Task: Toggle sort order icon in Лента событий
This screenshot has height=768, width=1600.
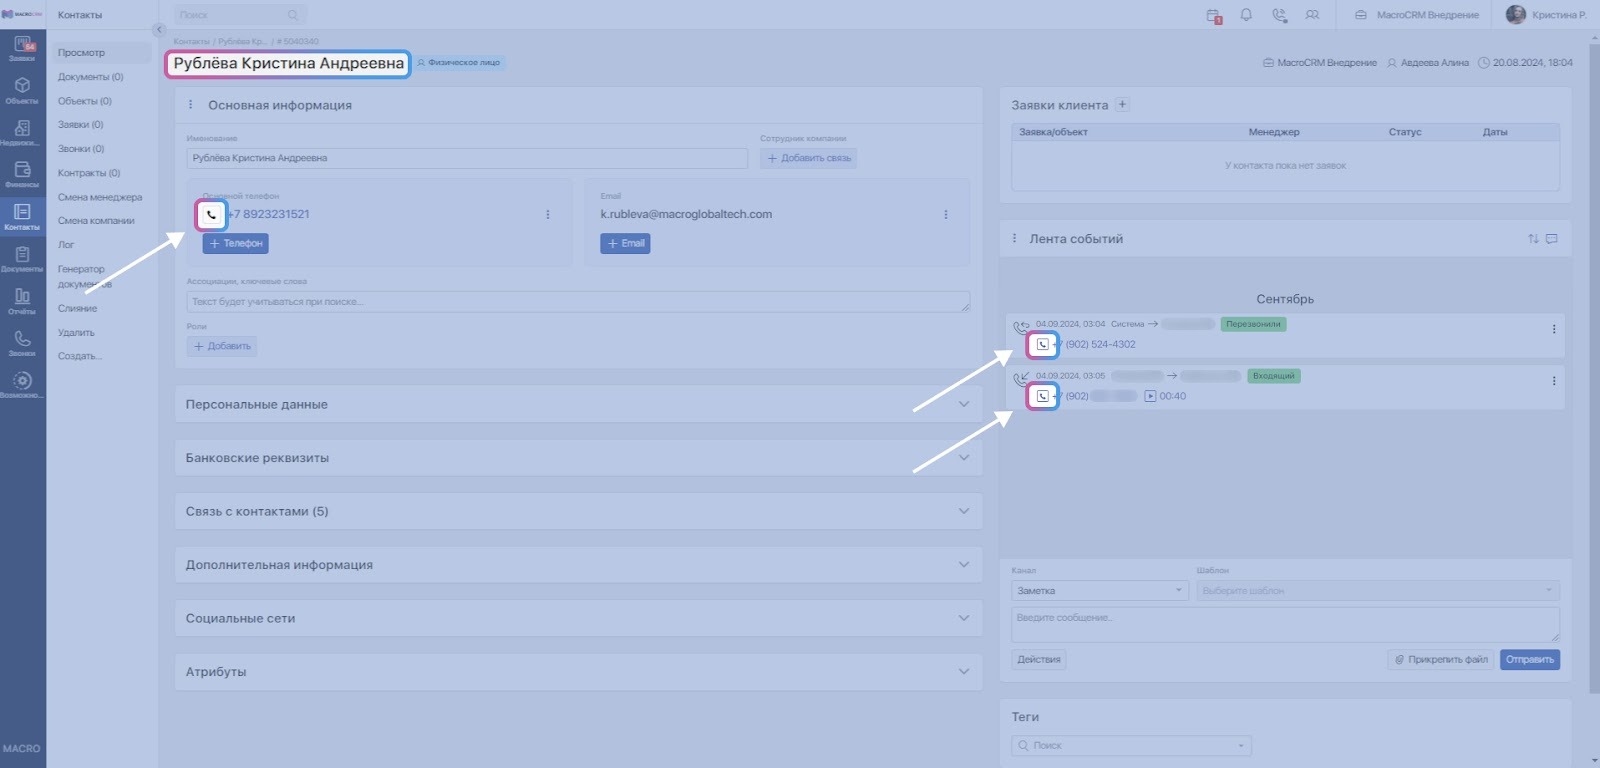Action: coord(1533,239)
